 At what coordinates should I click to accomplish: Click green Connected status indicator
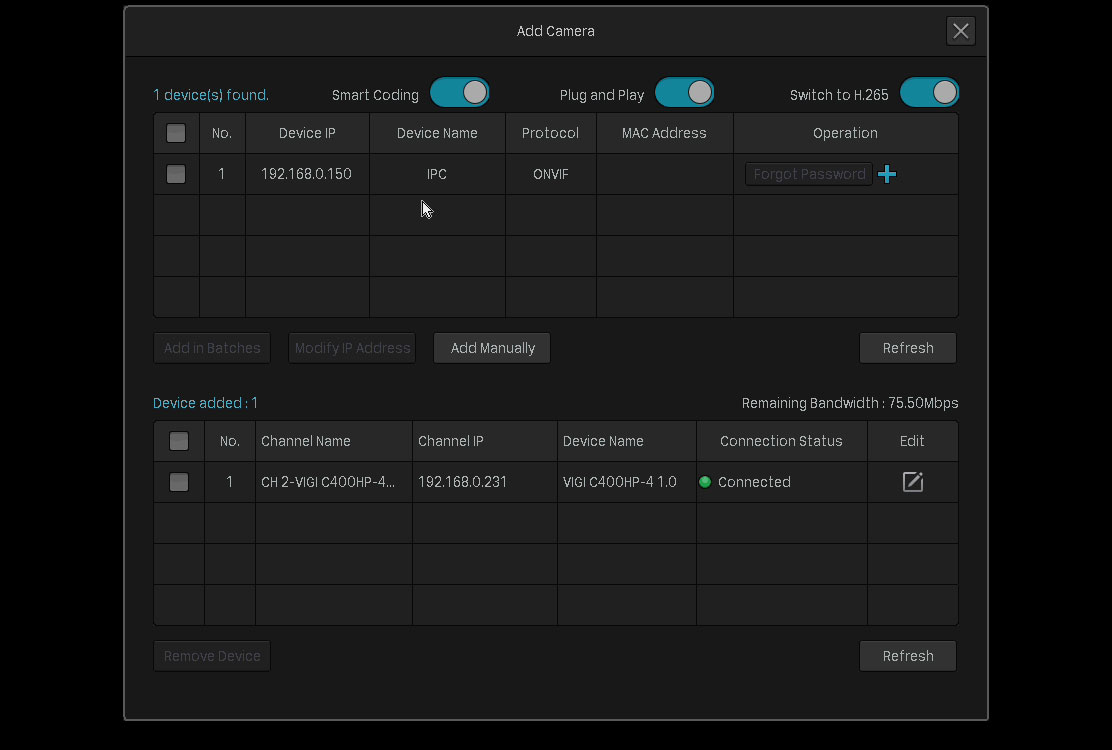click(x=705, y=482)
